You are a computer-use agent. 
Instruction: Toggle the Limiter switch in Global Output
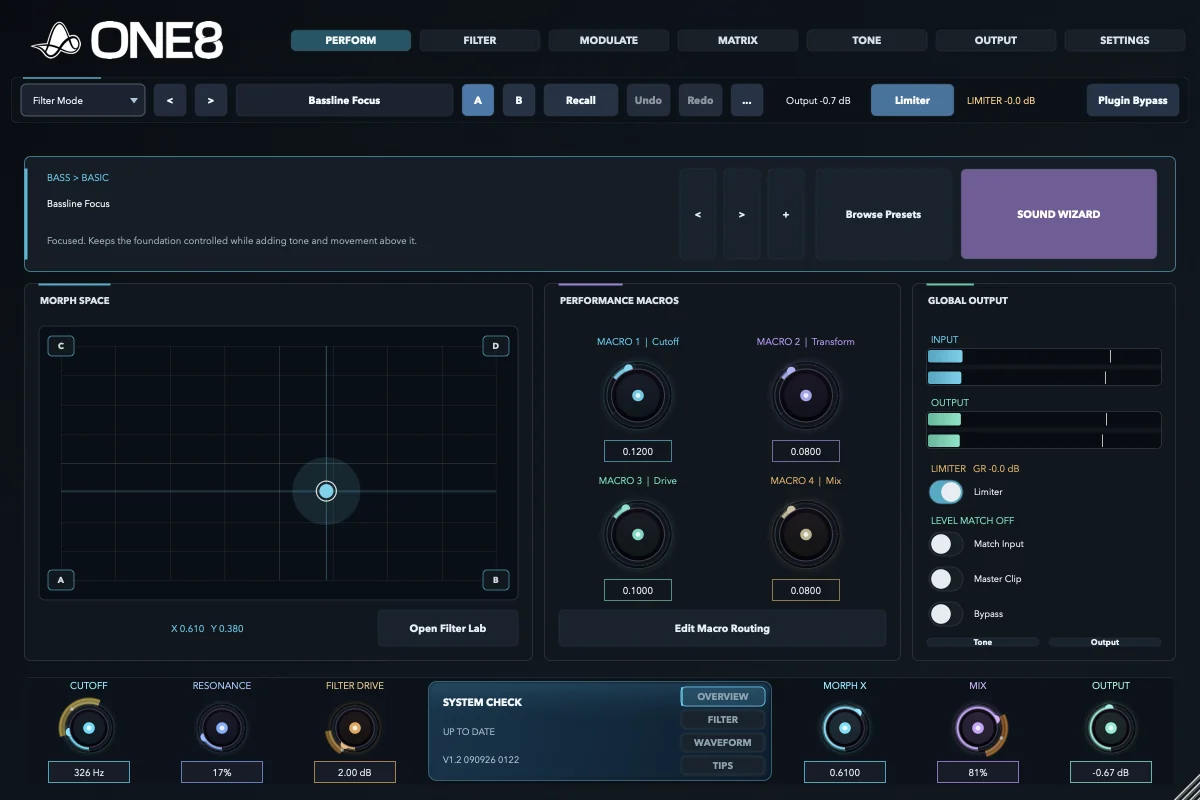pos(946,492)
